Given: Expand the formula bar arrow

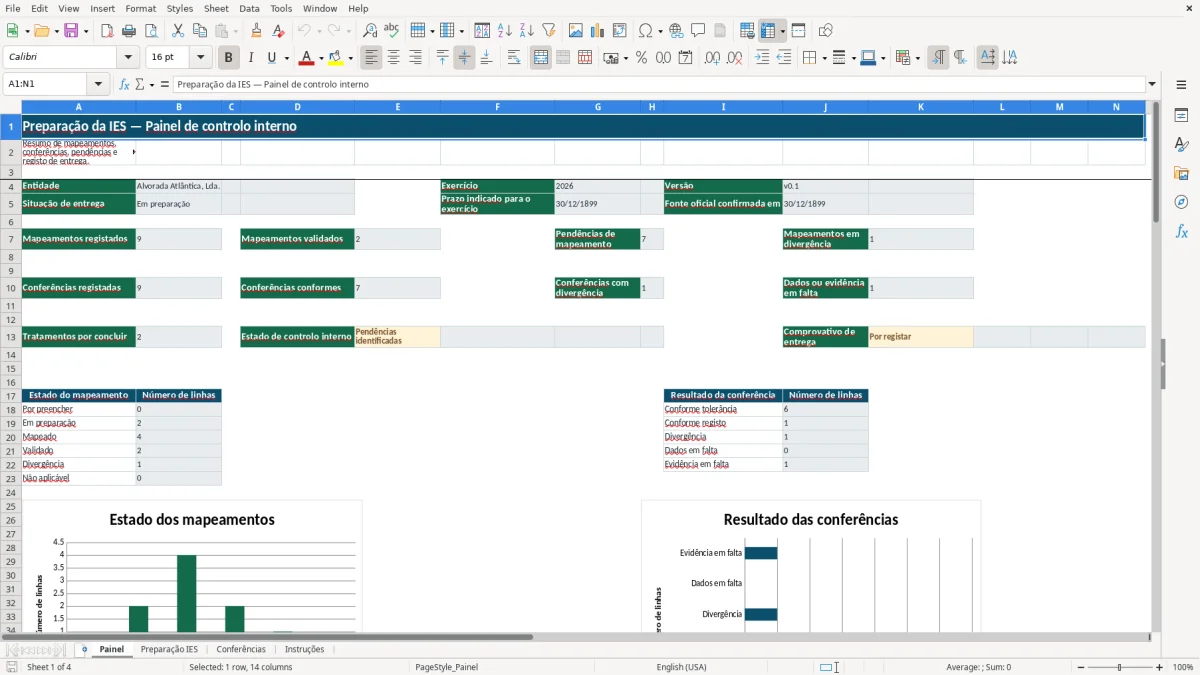Looking at the screenshot, I should coord(1152,85).
